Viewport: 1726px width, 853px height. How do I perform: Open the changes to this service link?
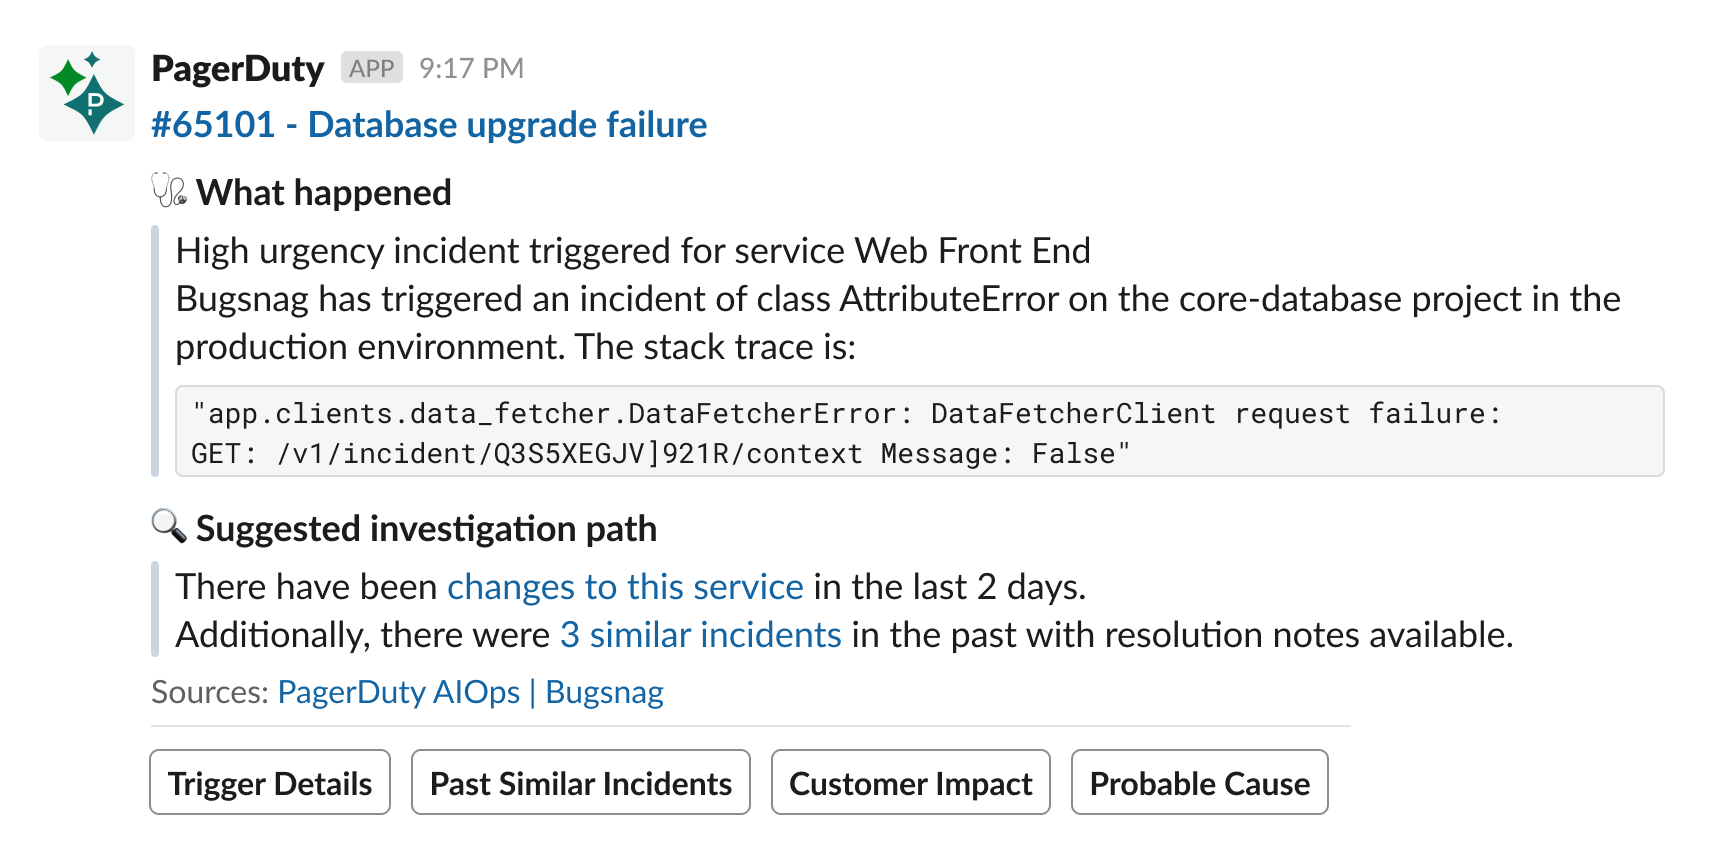point(625,587)
